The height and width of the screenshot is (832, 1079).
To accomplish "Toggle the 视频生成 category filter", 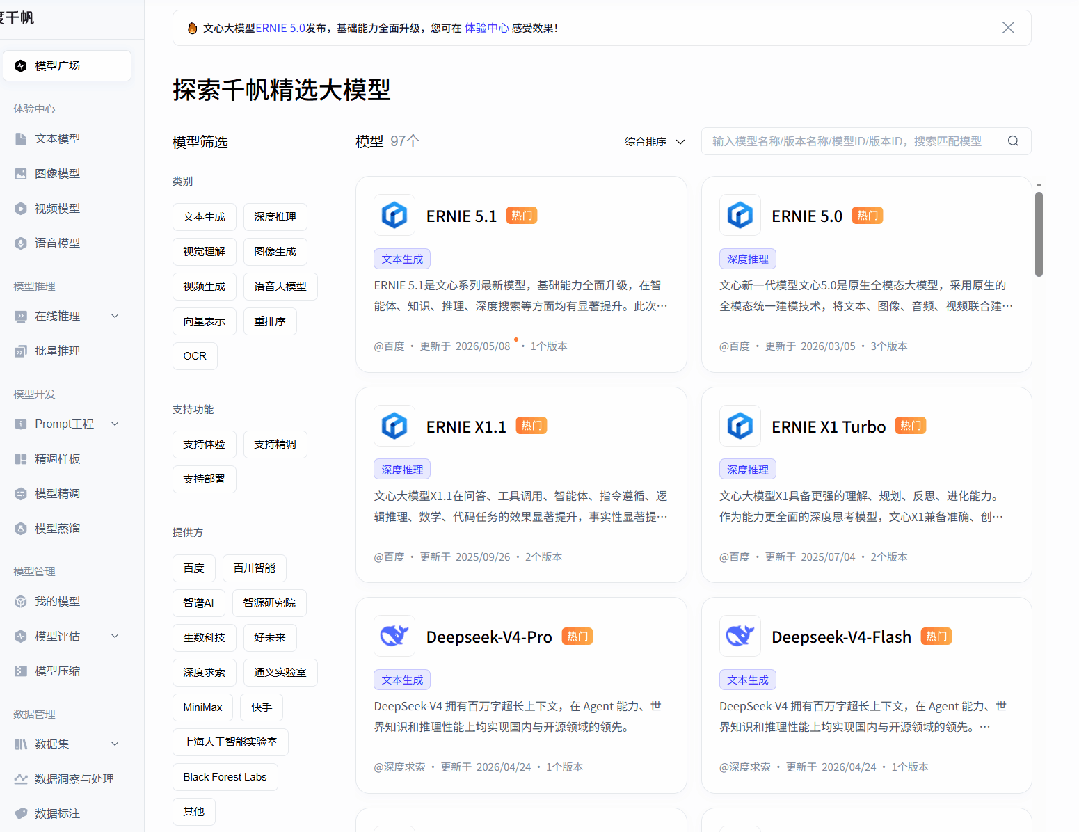I will tap(204, 286).
